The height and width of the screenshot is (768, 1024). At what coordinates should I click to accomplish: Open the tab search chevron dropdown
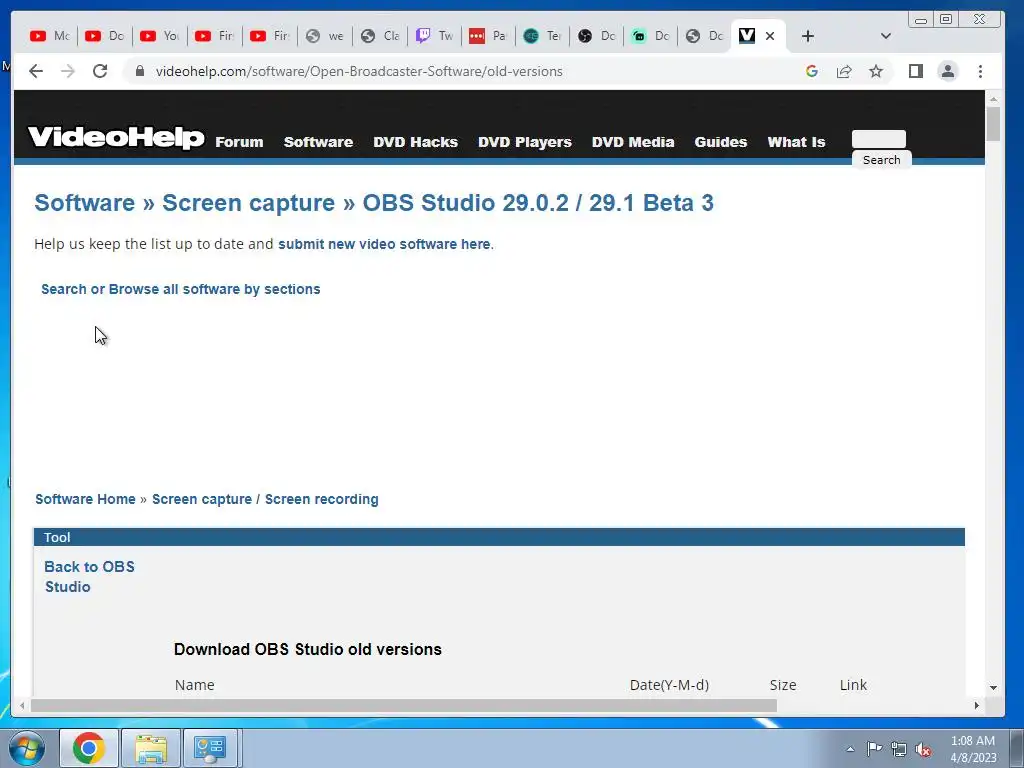click(x=886, y=36)
